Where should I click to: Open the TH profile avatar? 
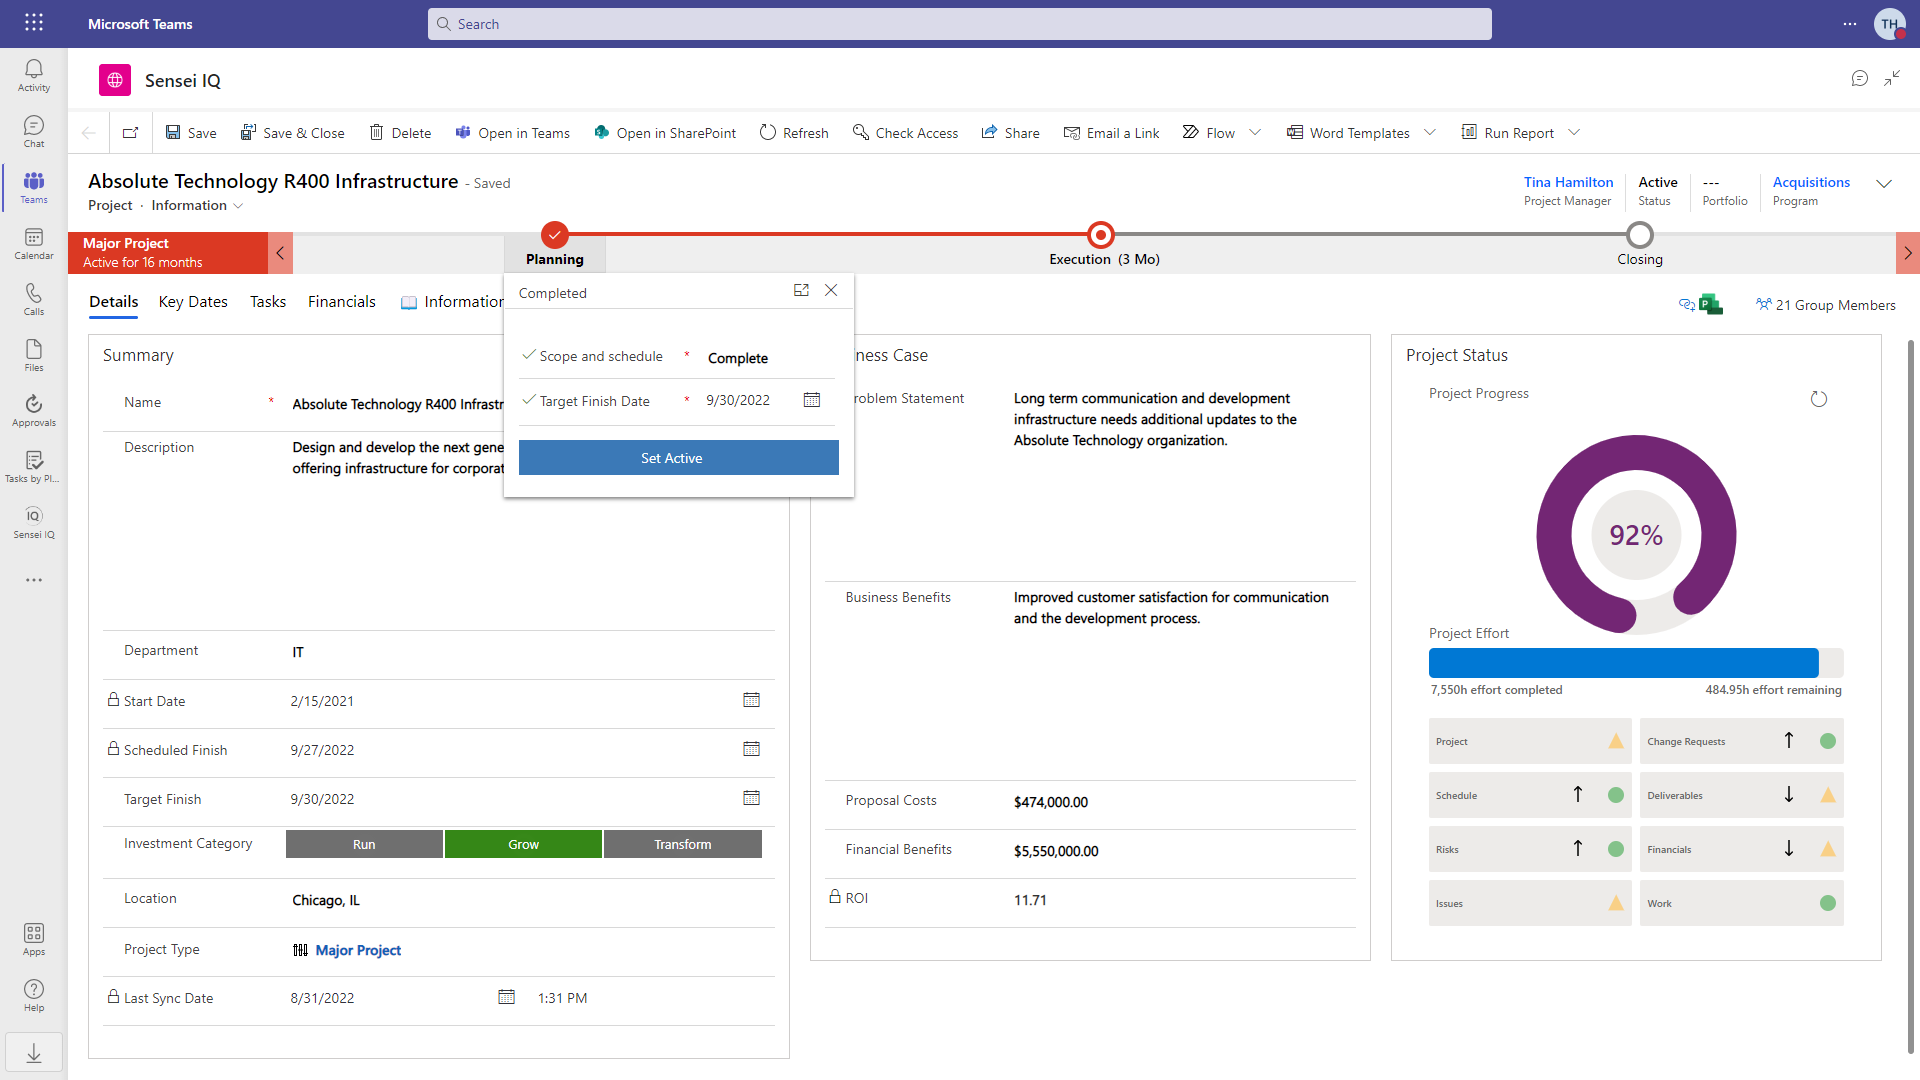(x=1889, y=24)
